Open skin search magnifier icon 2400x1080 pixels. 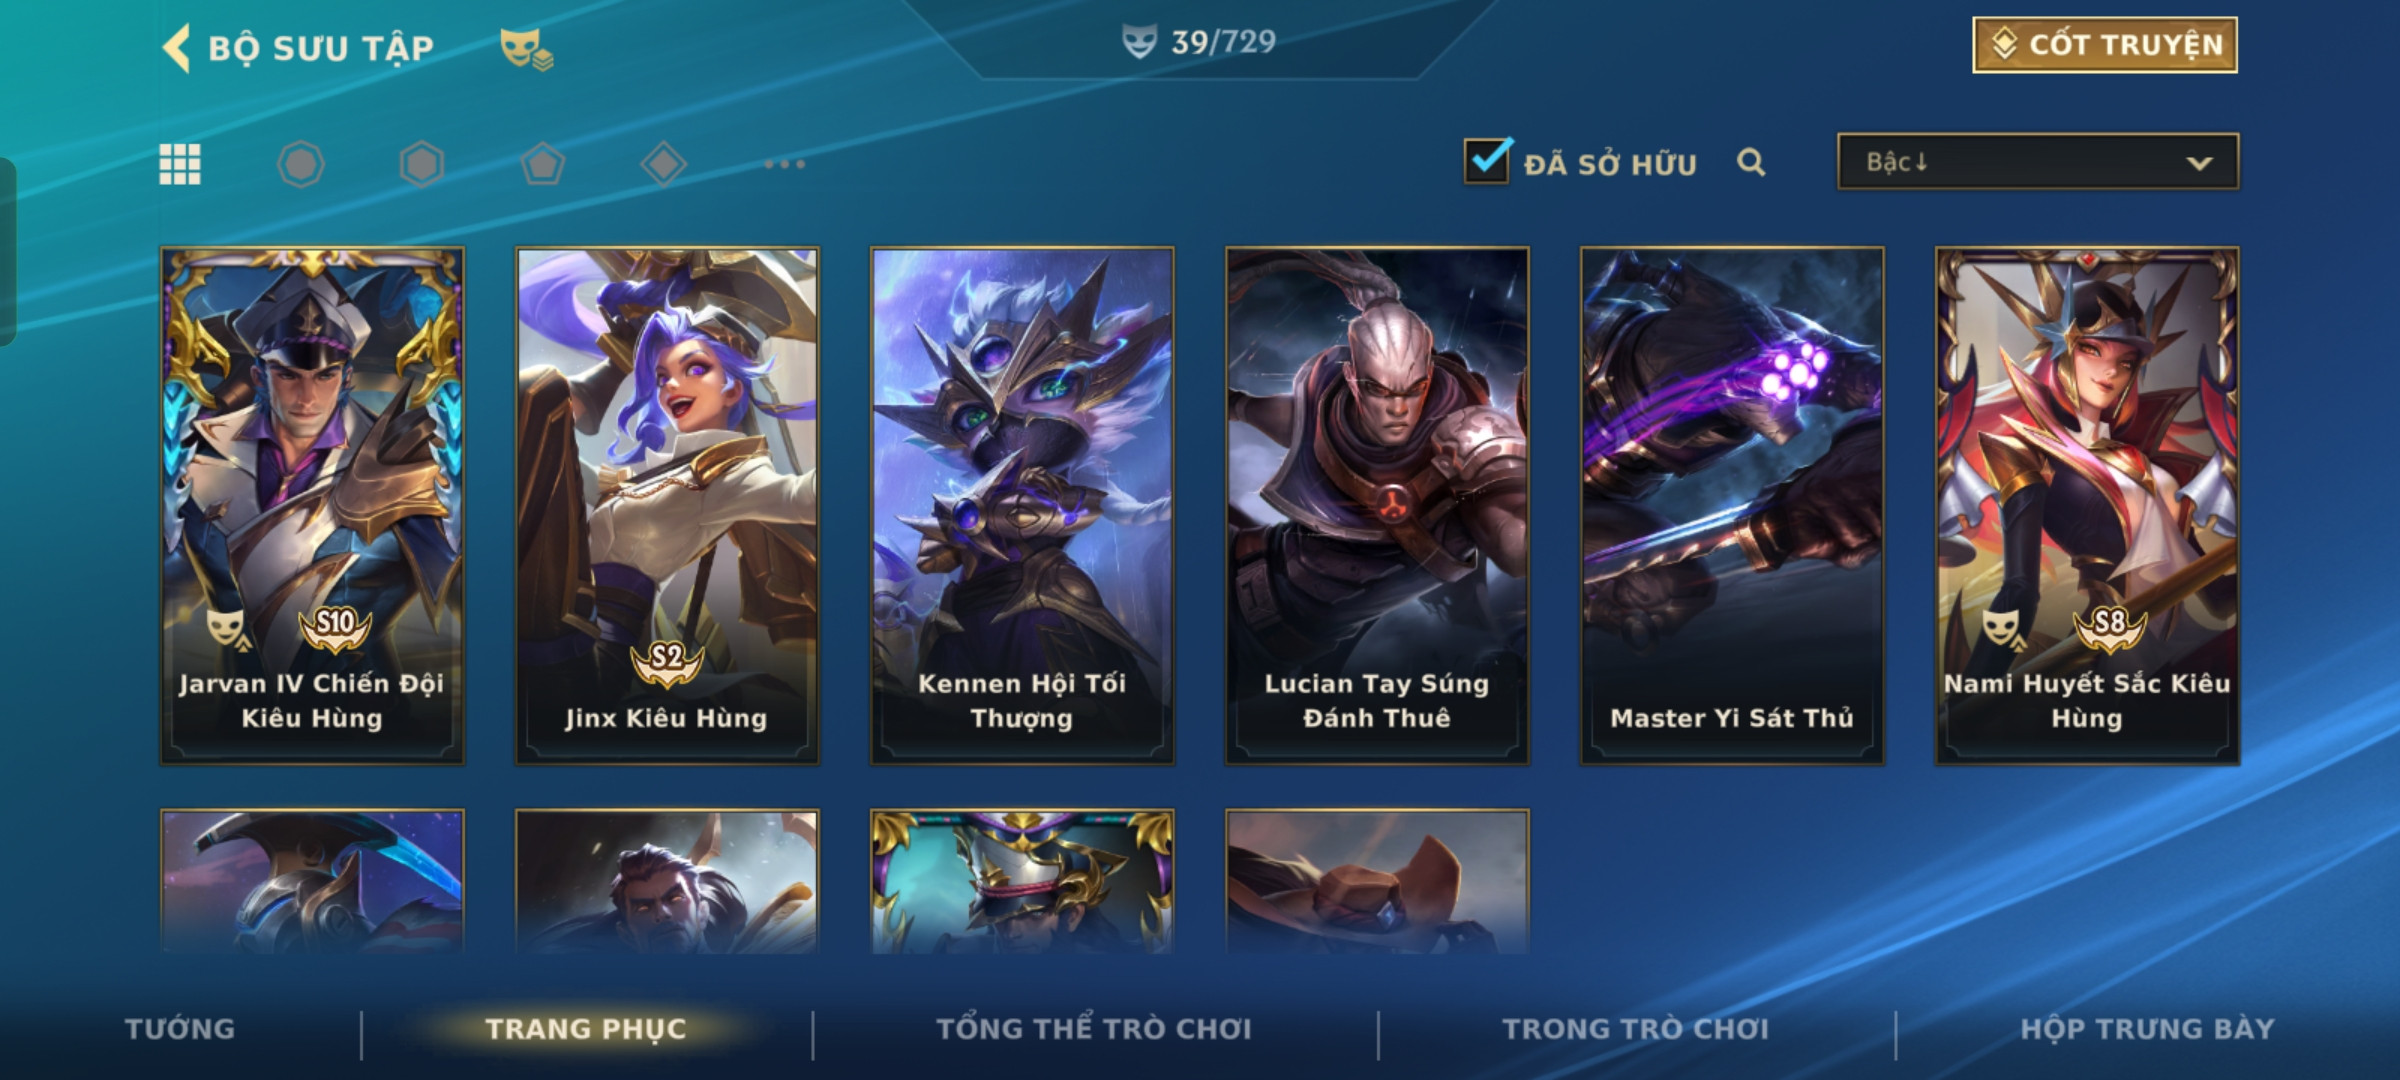[1751, 162]
